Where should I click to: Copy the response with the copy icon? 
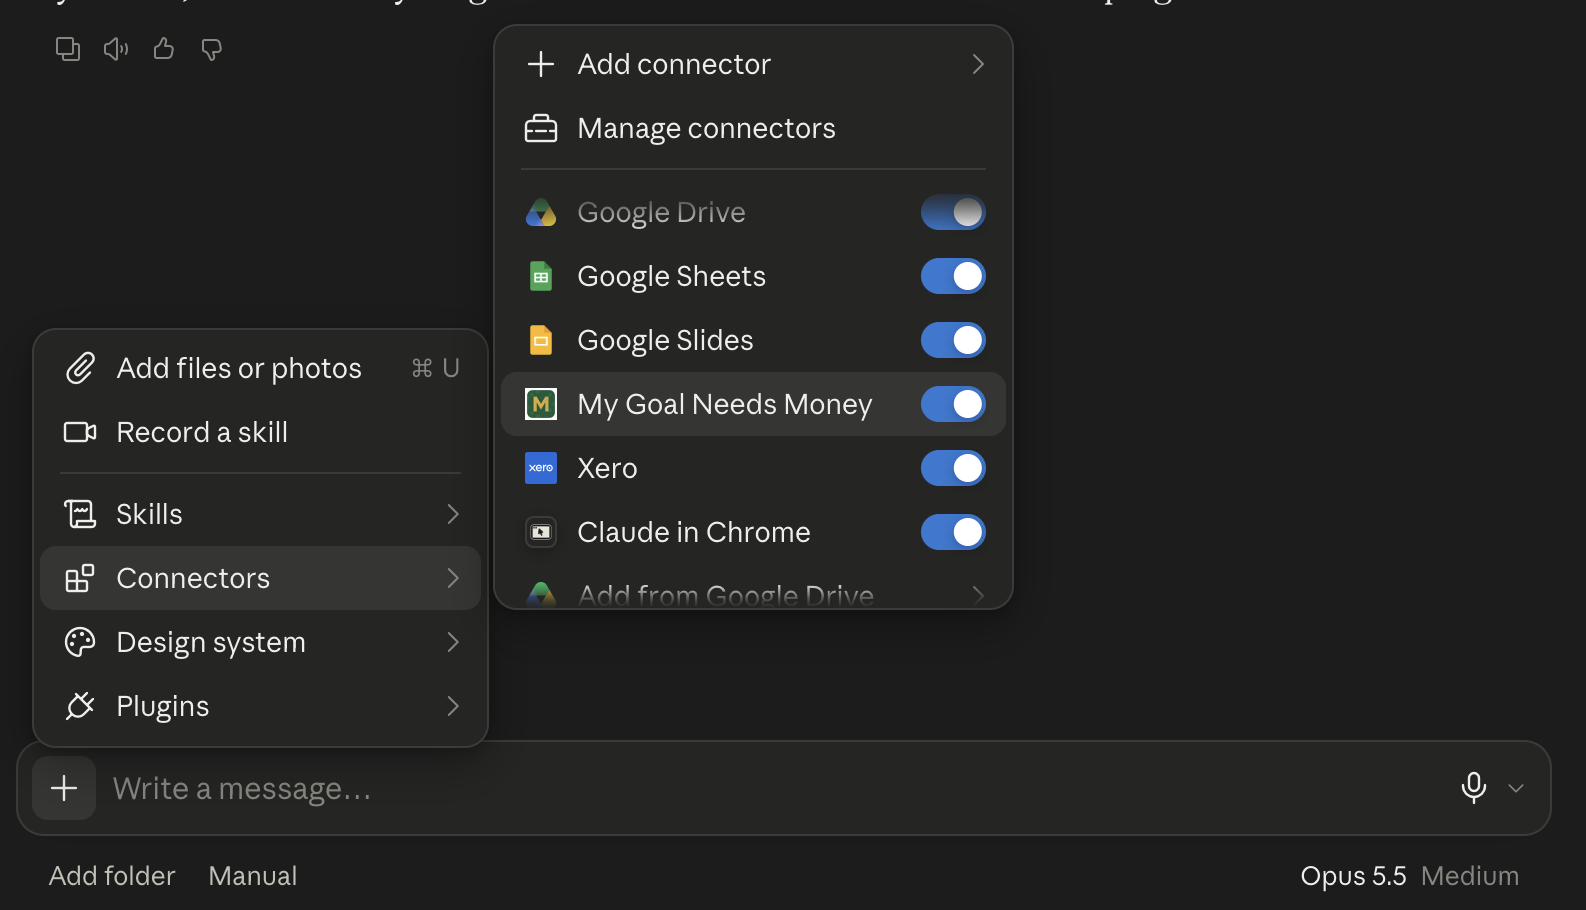tap(68, 49)
